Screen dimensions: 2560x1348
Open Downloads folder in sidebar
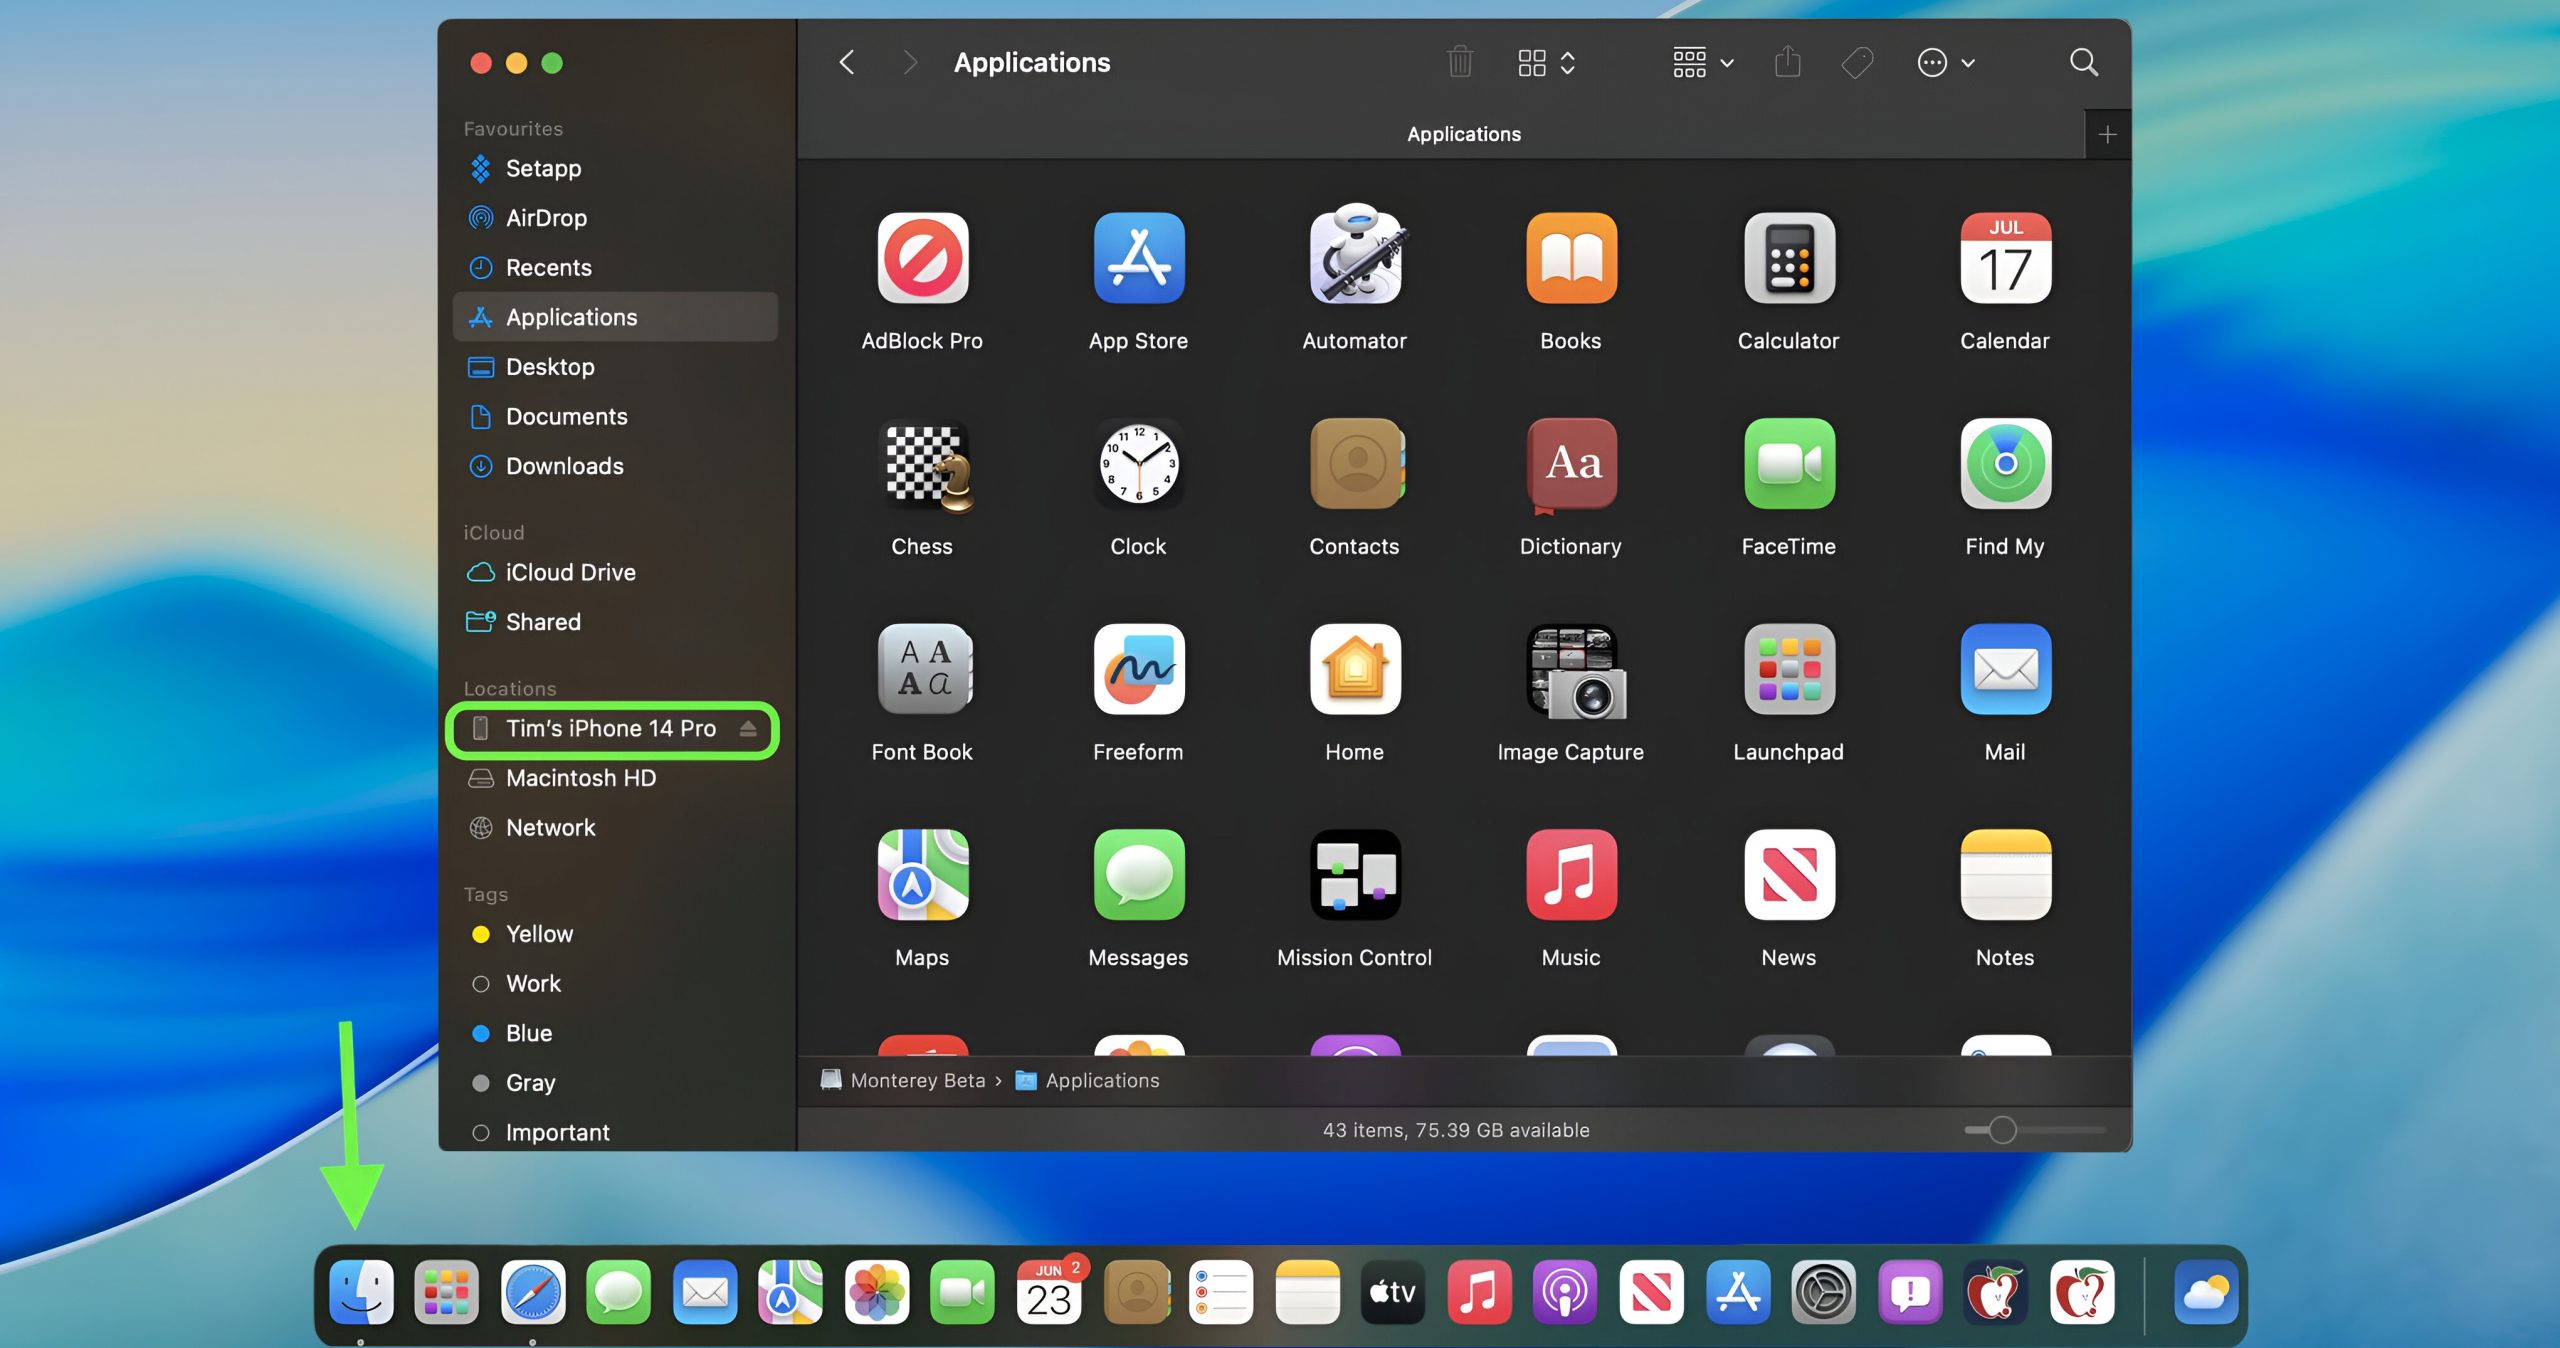click(615, 466)
